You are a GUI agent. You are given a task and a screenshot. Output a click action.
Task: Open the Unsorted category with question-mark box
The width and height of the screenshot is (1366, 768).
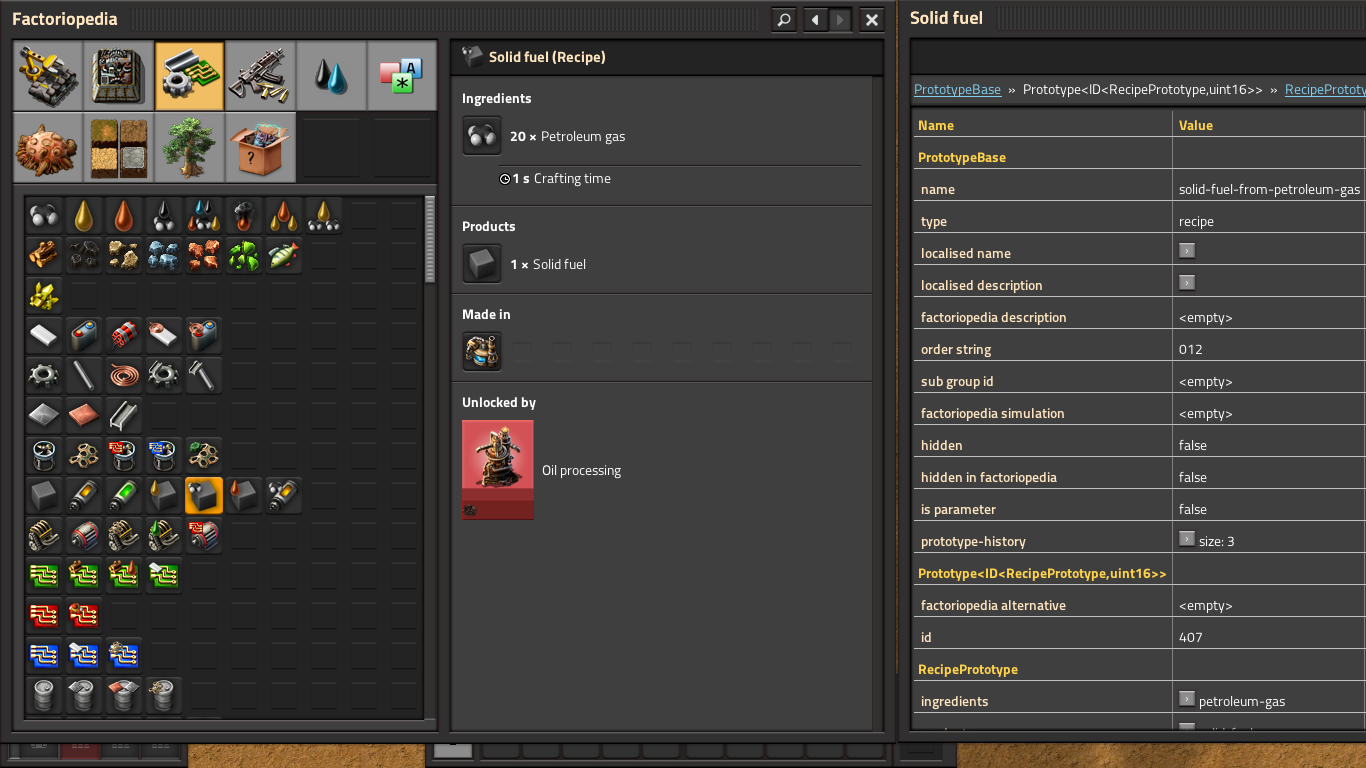pos(261,147)
